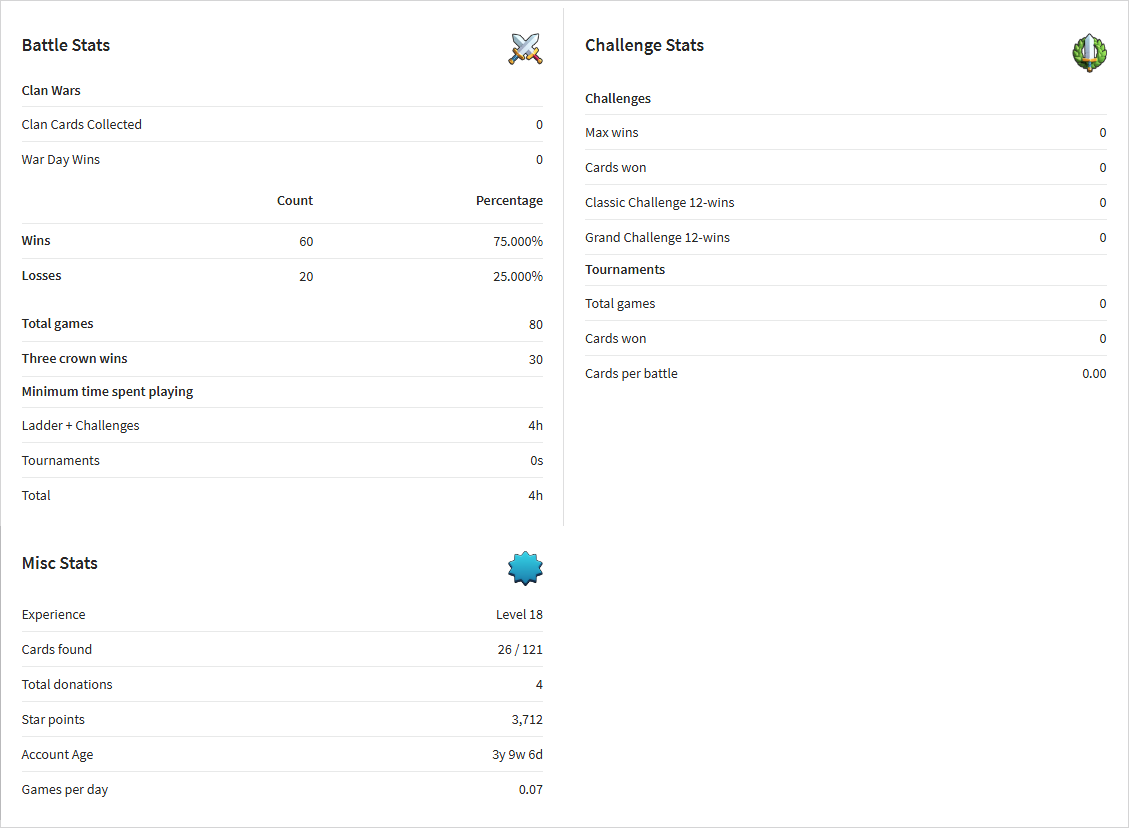Select the Experience Level 18 value

pyautogui.click(x=519, y=615)
